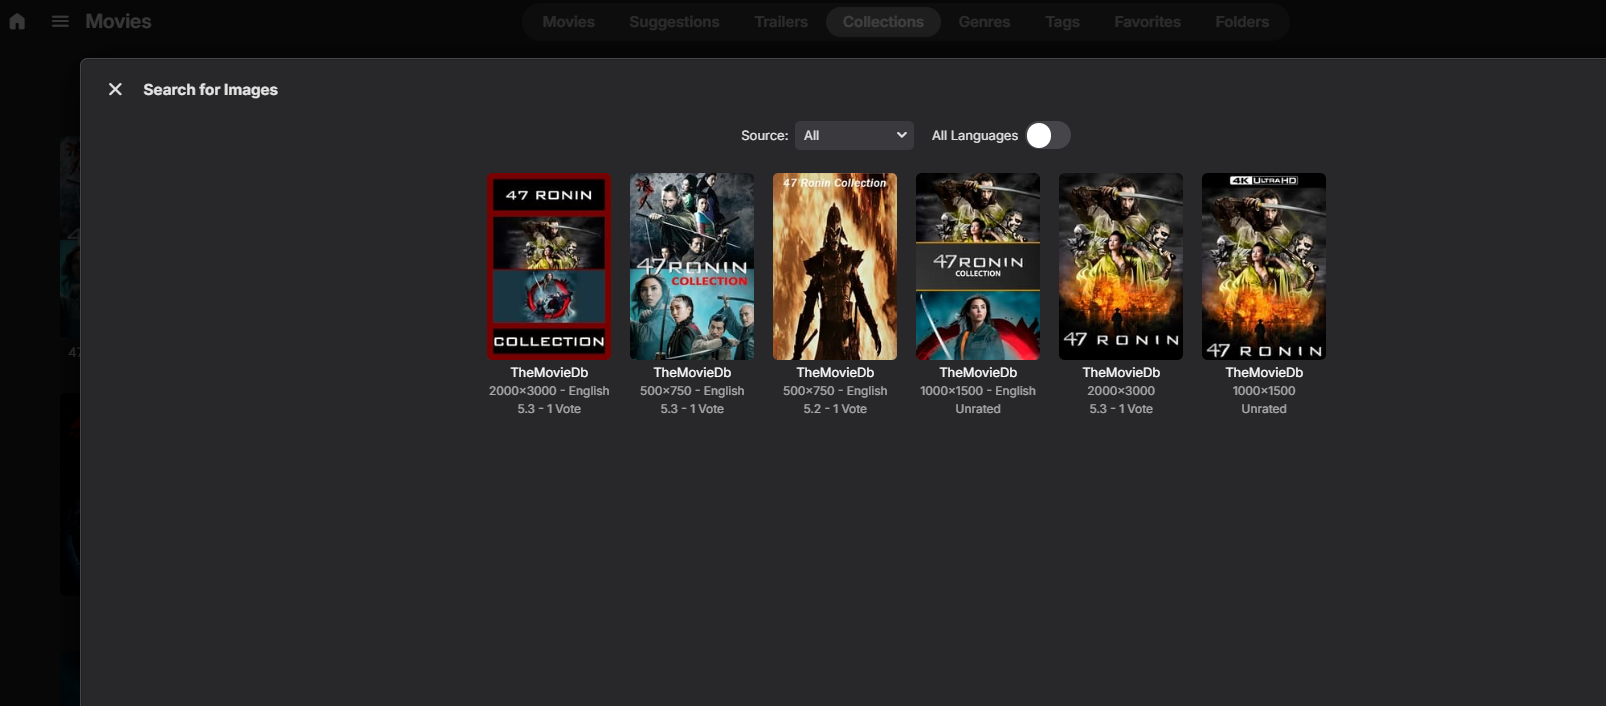Choose the red-framed 47 Ronin Collection poster
Image resolution: width=1606 pixels, height=706 pixels.
pyautogui.click(x=549, y=266)
